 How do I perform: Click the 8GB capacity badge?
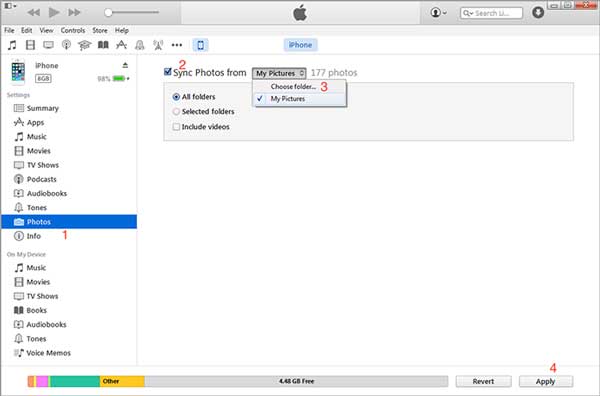click(43, 78)
